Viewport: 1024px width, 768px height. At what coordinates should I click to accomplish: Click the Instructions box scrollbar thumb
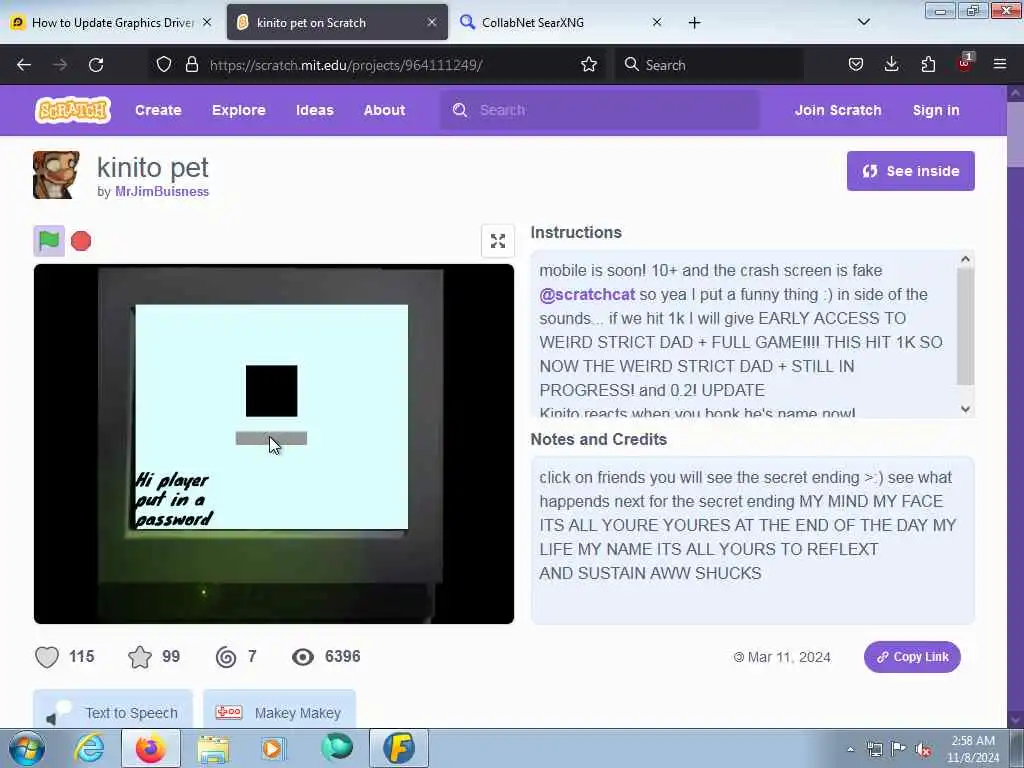965,326
